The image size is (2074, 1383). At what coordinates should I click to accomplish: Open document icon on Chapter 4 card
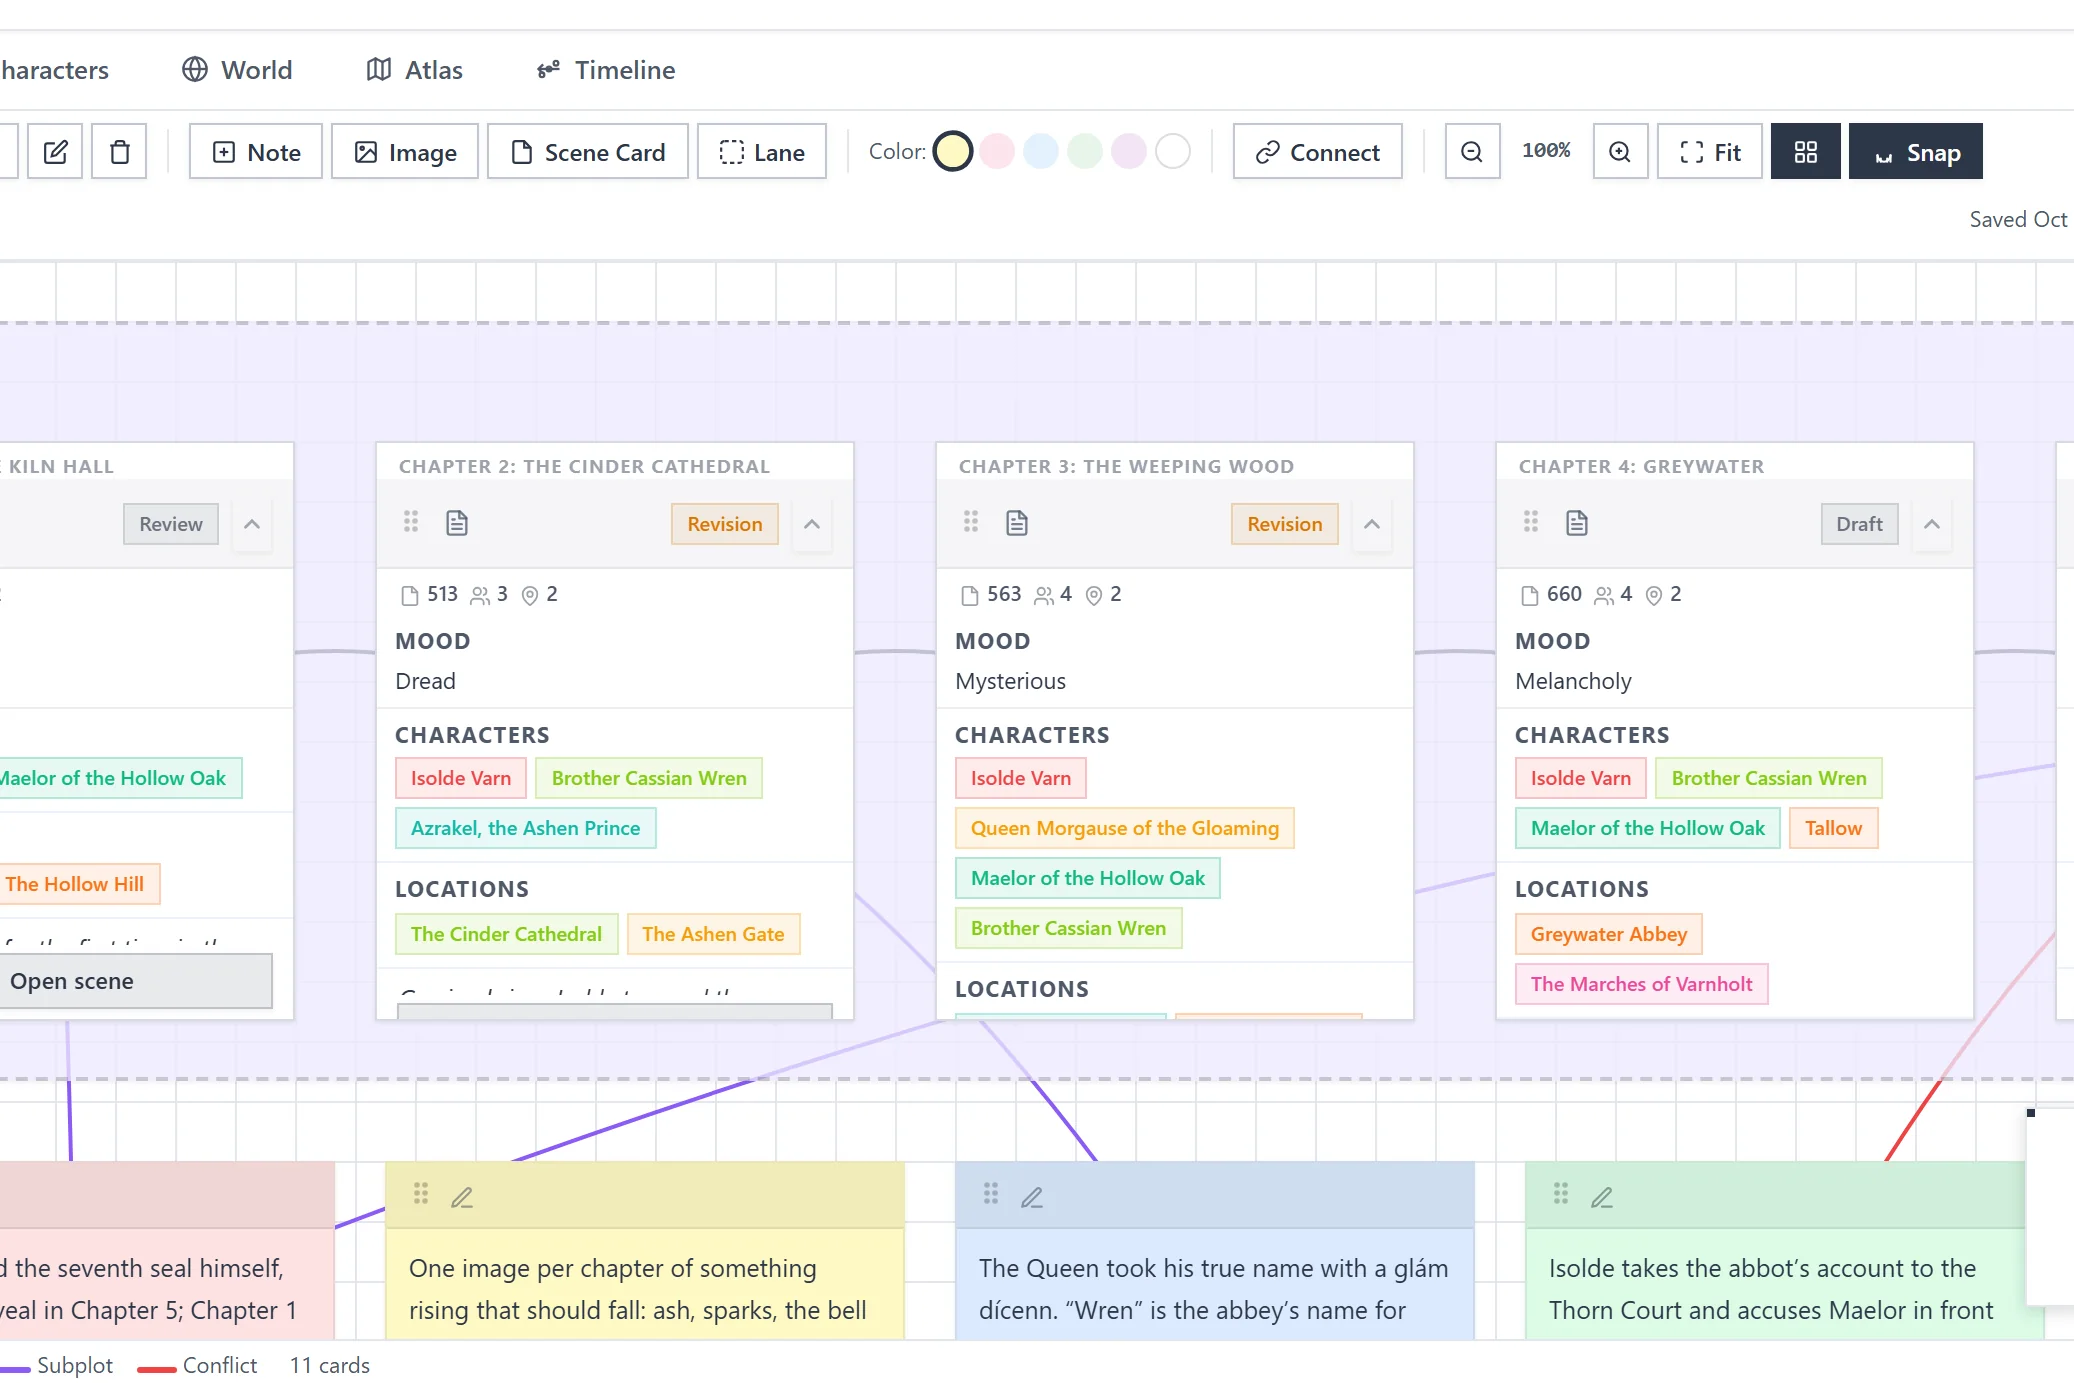point(1577,523)
